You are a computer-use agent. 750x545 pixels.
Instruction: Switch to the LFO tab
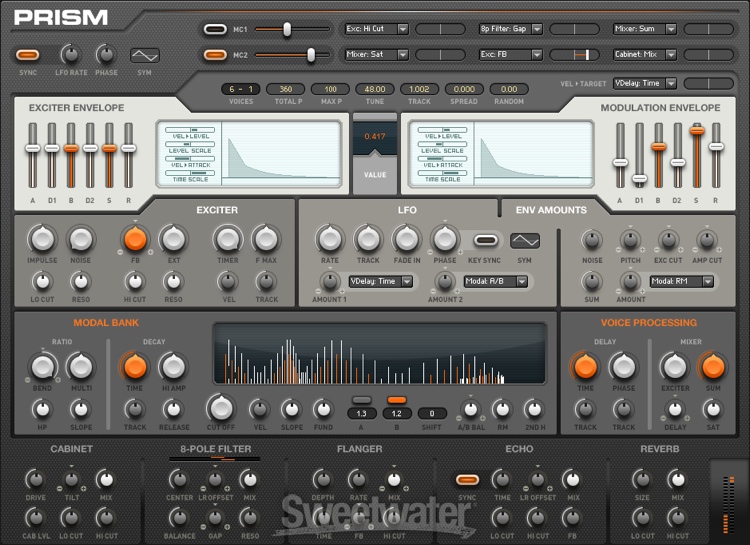407,210
